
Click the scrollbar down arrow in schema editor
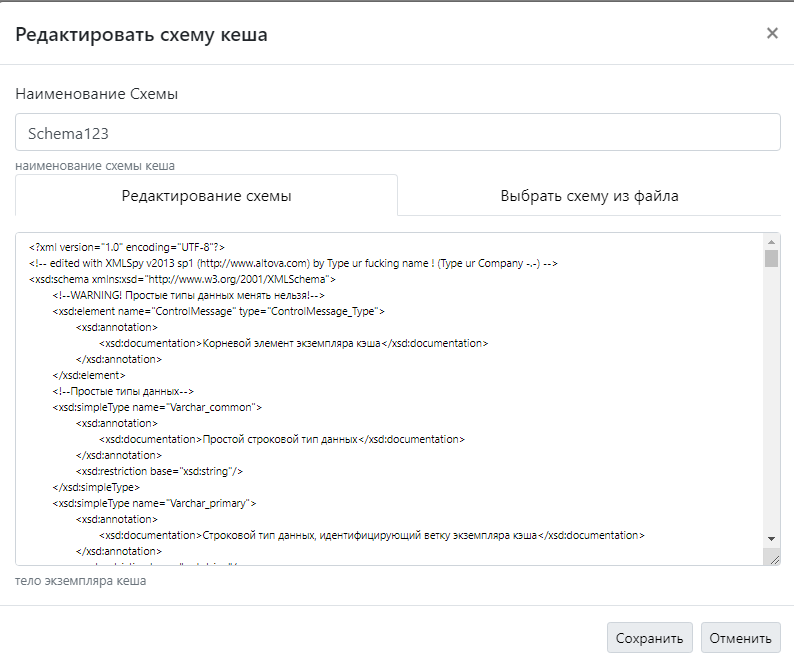(x=771, y=538)
